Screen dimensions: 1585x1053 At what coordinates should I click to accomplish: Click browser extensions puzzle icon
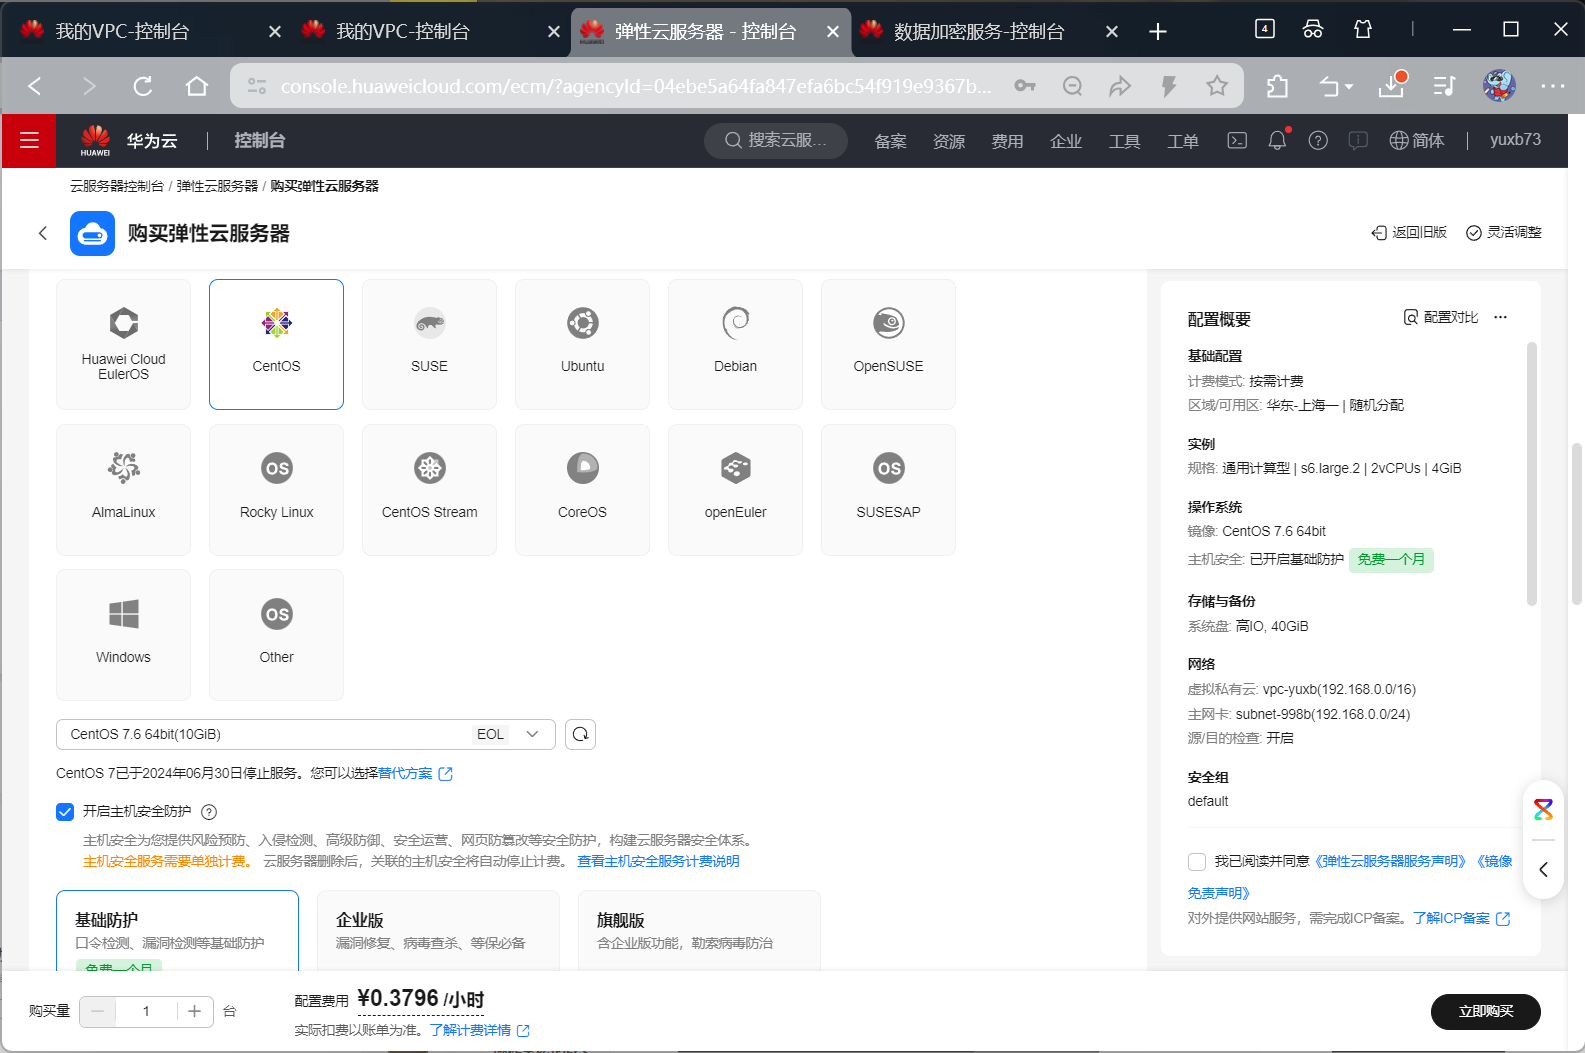(x=1277, y=86)
